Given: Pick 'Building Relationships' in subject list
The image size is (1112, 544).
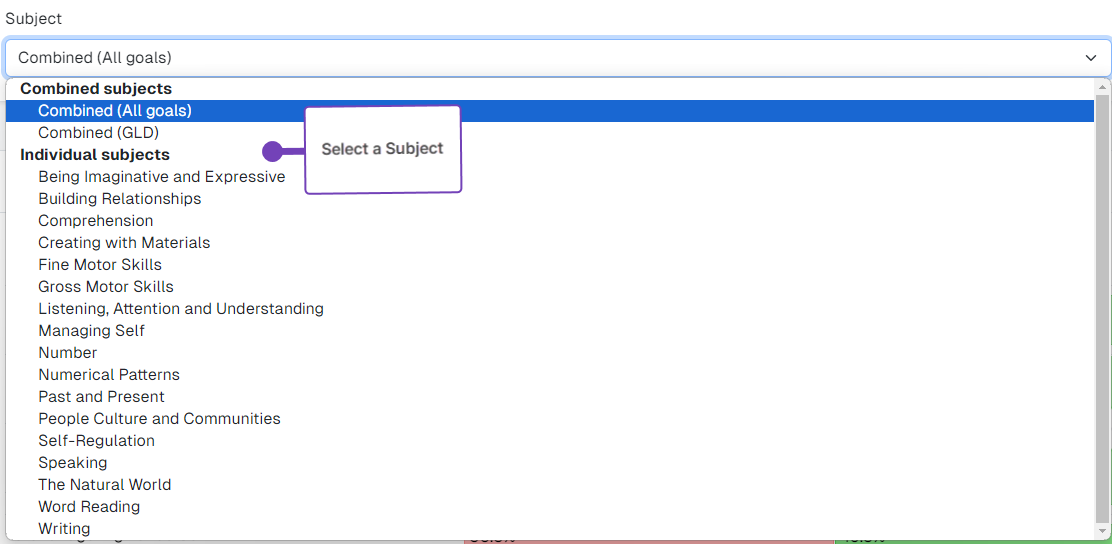Looking at the screenshot, I should point(119,199).
